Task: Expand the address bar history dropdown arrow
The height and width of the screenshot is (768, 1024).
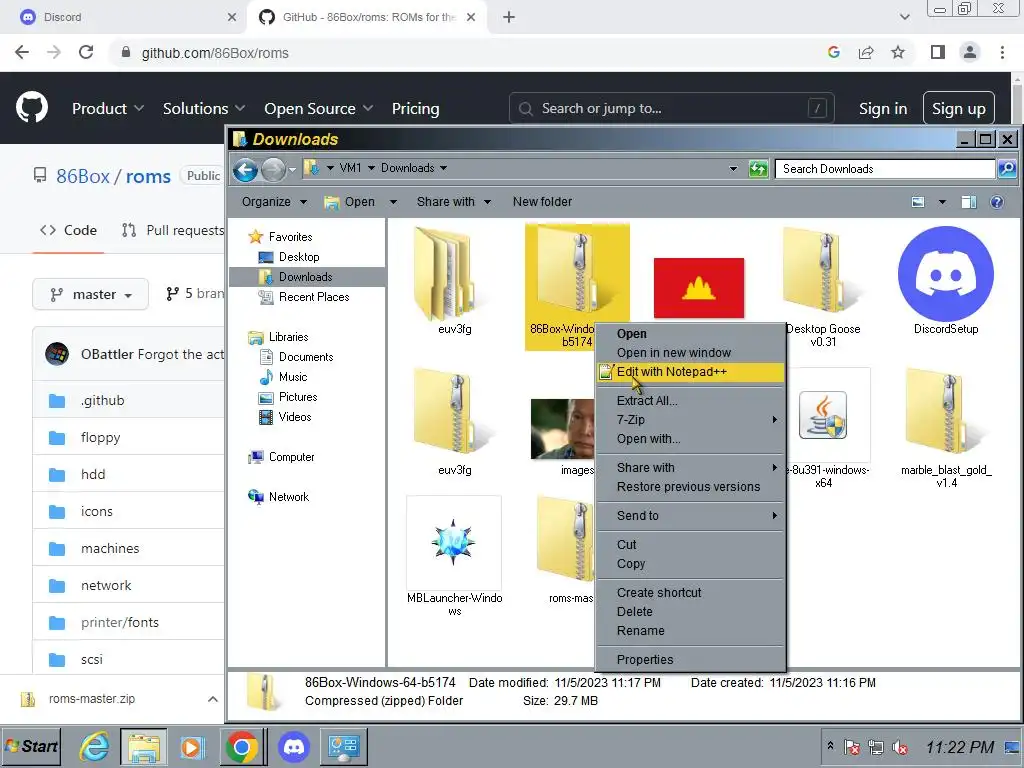Action: tap(733, 169)
